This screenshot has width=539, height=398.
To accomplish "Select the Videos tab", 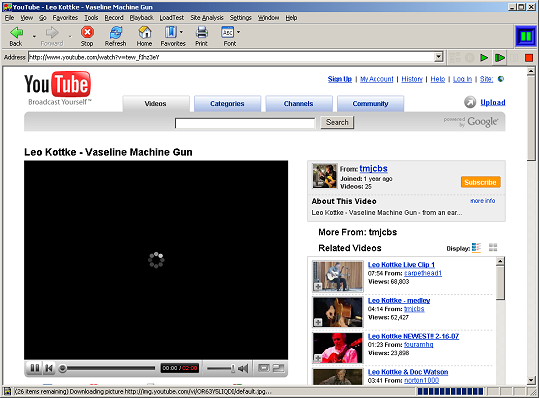I will (156, 103).
